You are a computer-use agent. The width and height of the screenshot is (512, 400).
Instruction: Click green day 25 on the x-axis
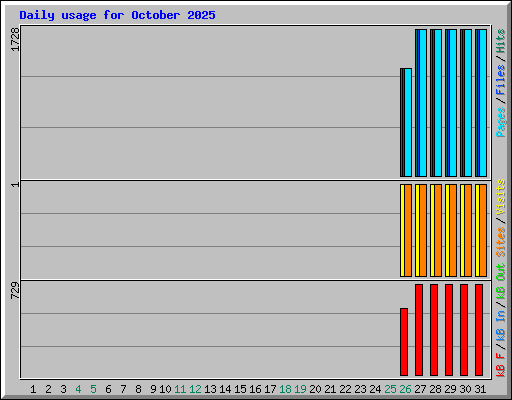click(x=390, y=389)
